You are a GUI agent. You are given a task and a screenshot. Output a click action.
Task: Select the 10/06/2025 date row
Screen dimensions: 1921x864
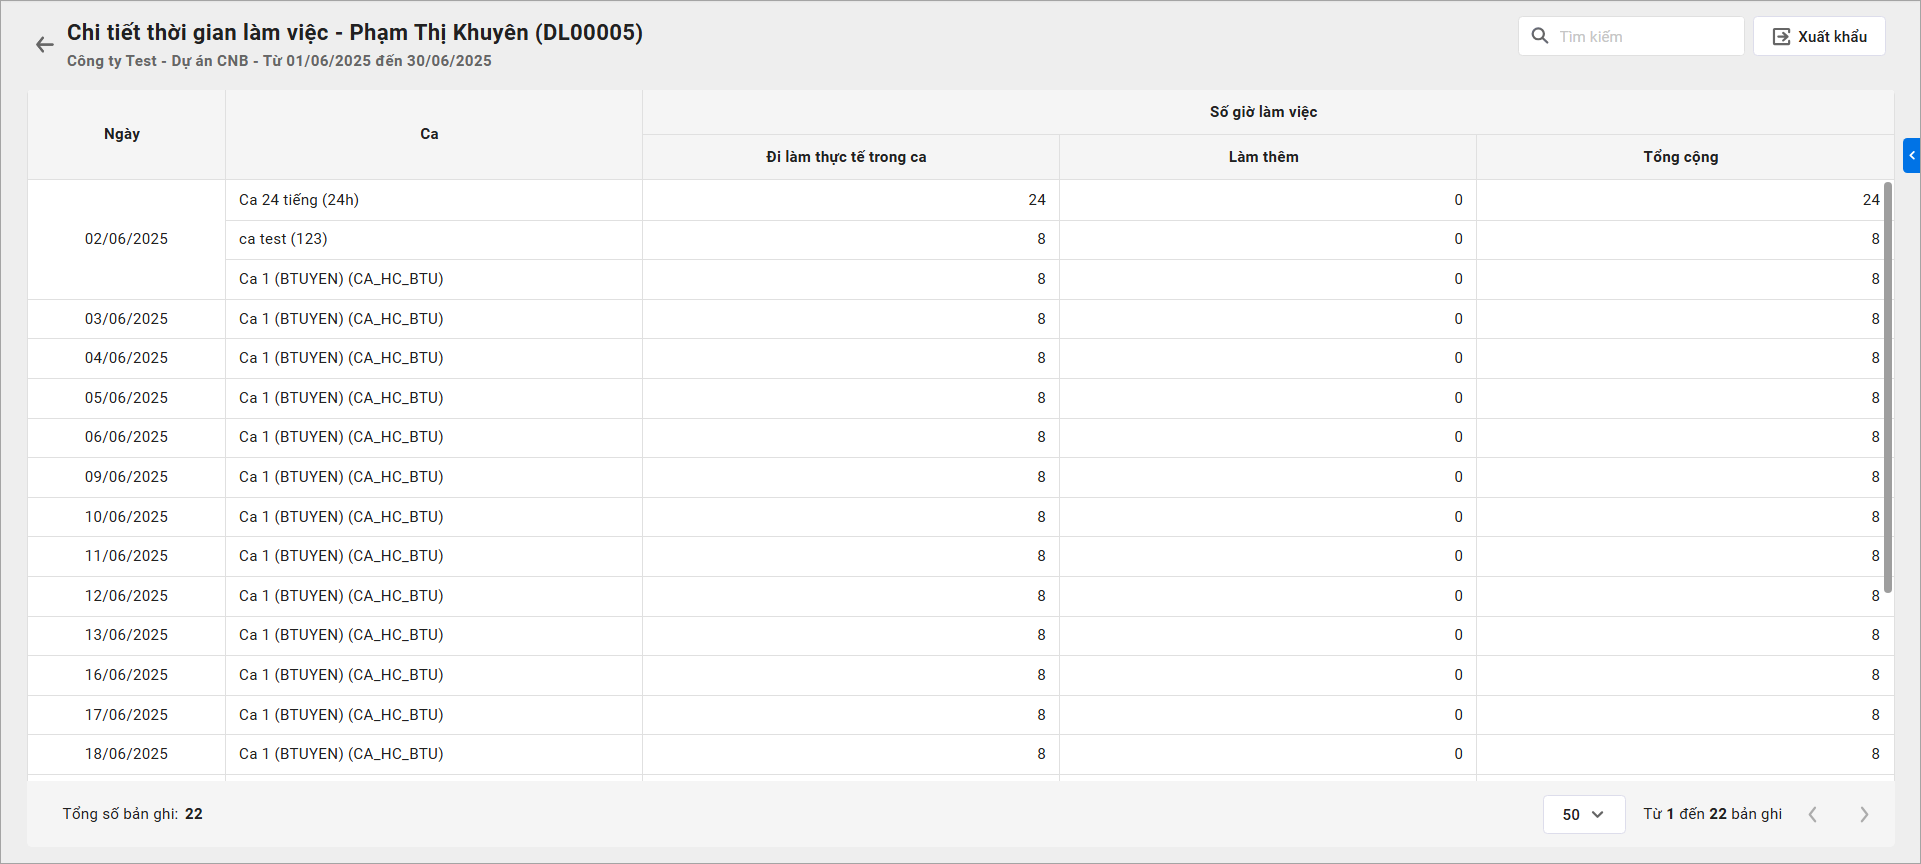point(126,517)
